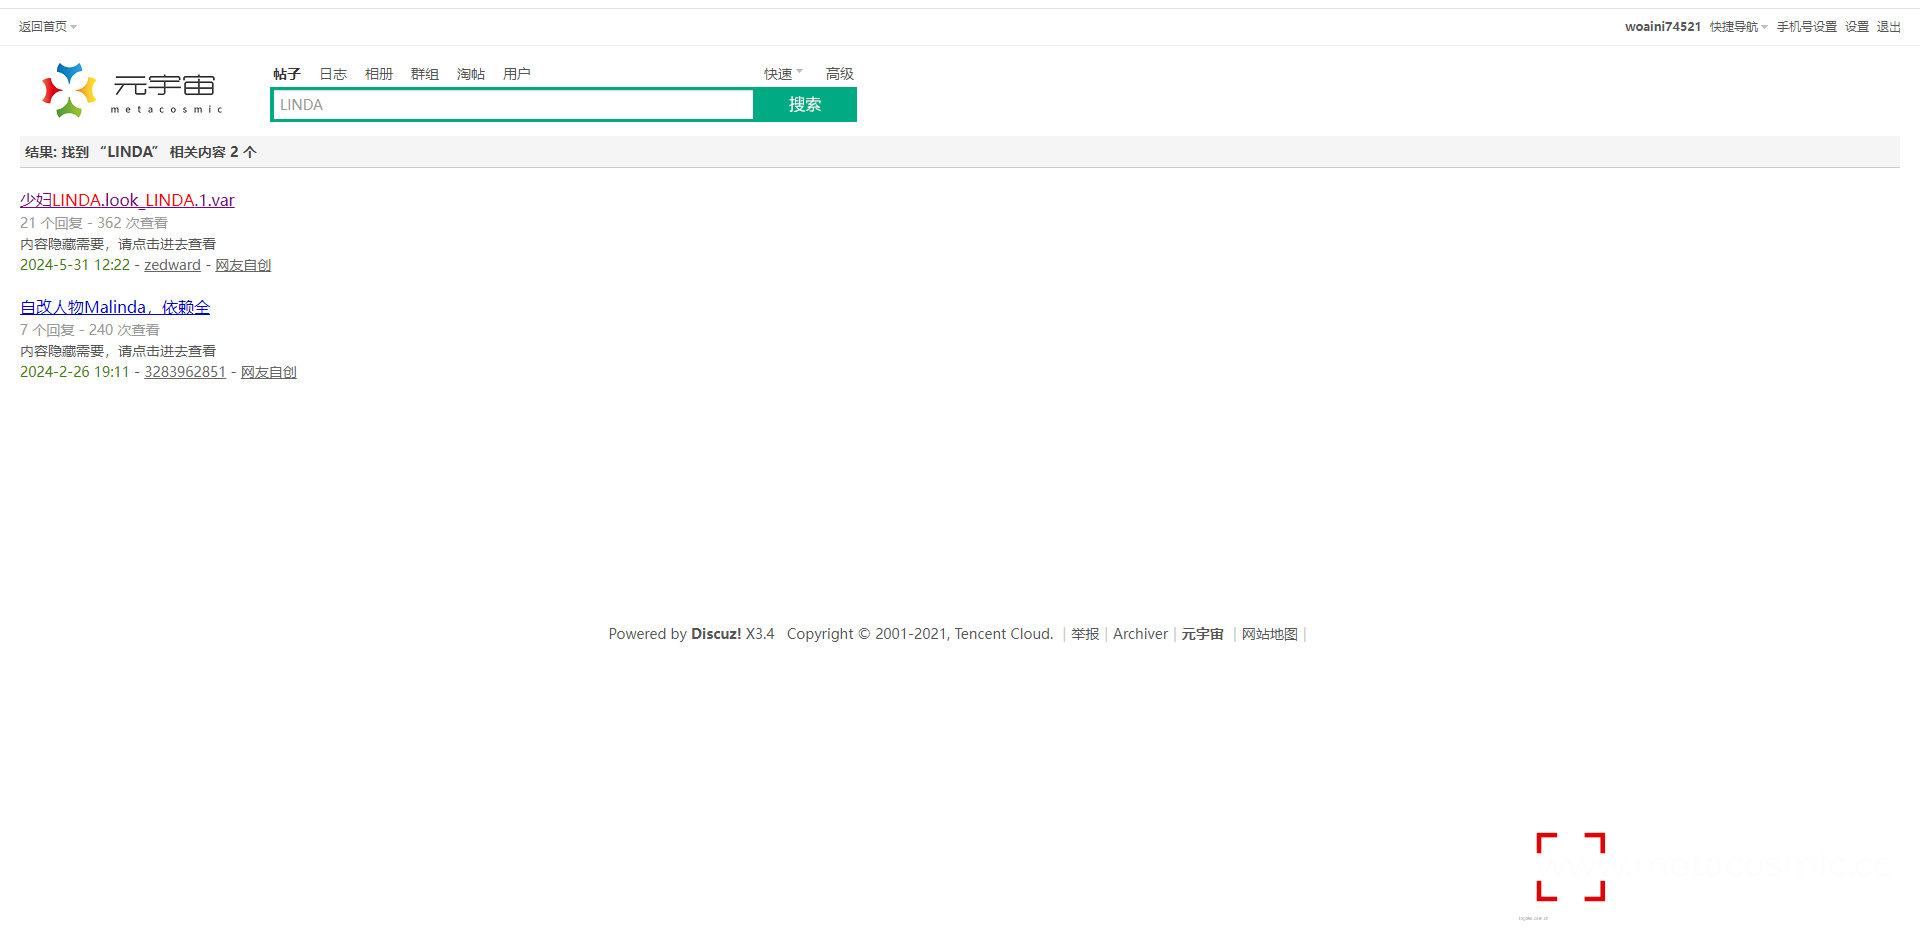1920x928 pixels.
Task: Open the 自改人物Malinda post
Action: pyautogui.click(x=115, y=307)
